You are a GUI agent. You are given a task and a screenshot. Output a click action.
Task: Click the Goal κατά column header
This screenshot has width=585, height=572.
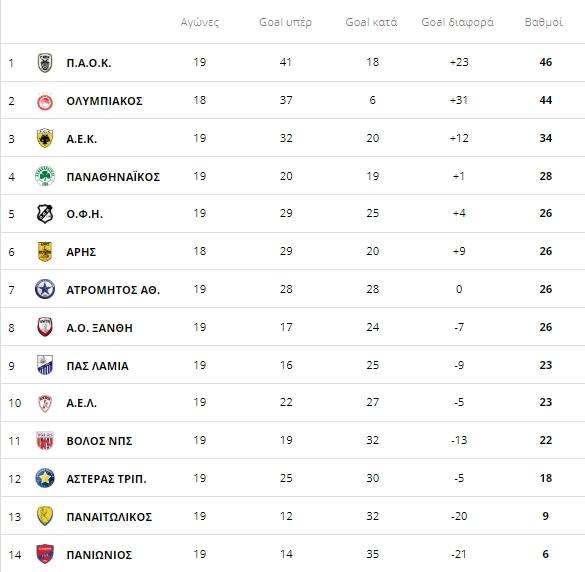(372, 22)
